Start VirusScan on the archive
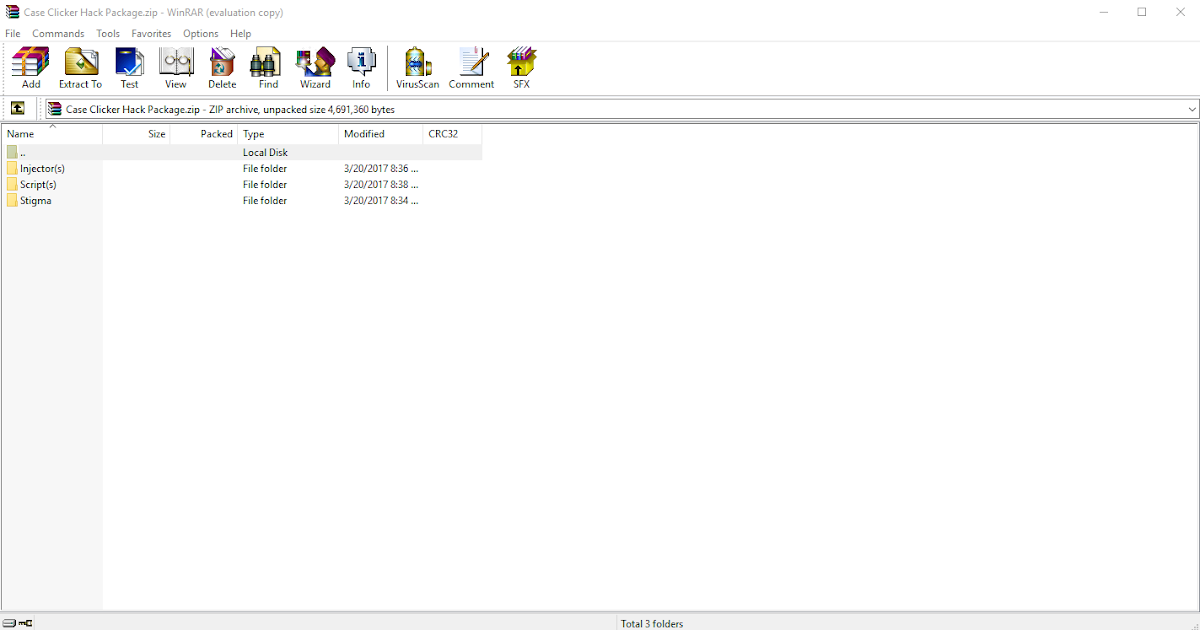 click(x=417, y=68)
